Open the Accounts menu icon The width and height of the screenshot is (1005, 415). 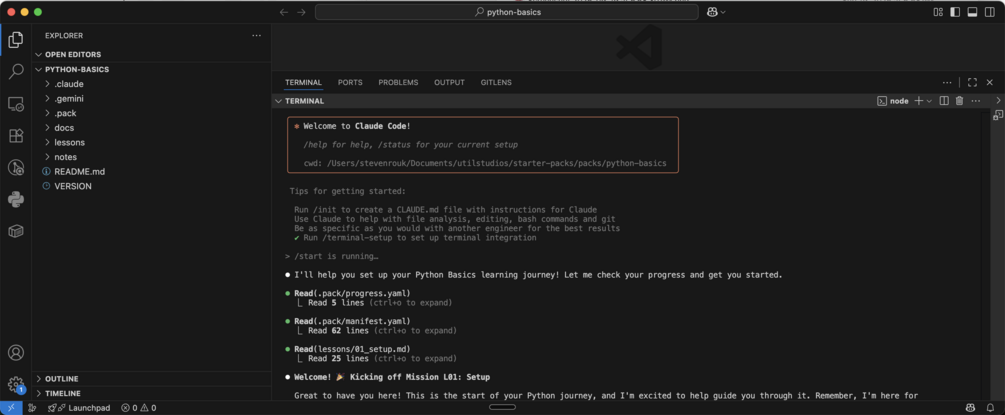coord(15,353)
